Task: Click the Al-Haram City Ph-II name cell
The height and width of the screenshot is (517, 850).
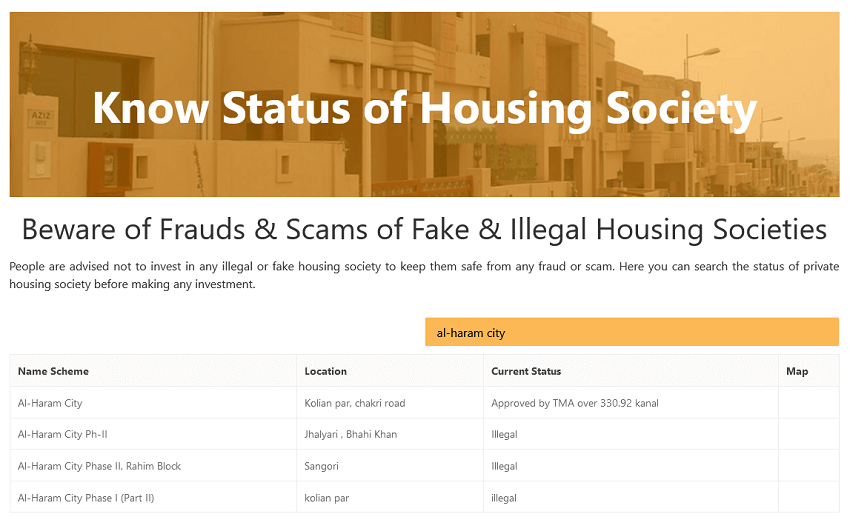Action: (64, 435)
